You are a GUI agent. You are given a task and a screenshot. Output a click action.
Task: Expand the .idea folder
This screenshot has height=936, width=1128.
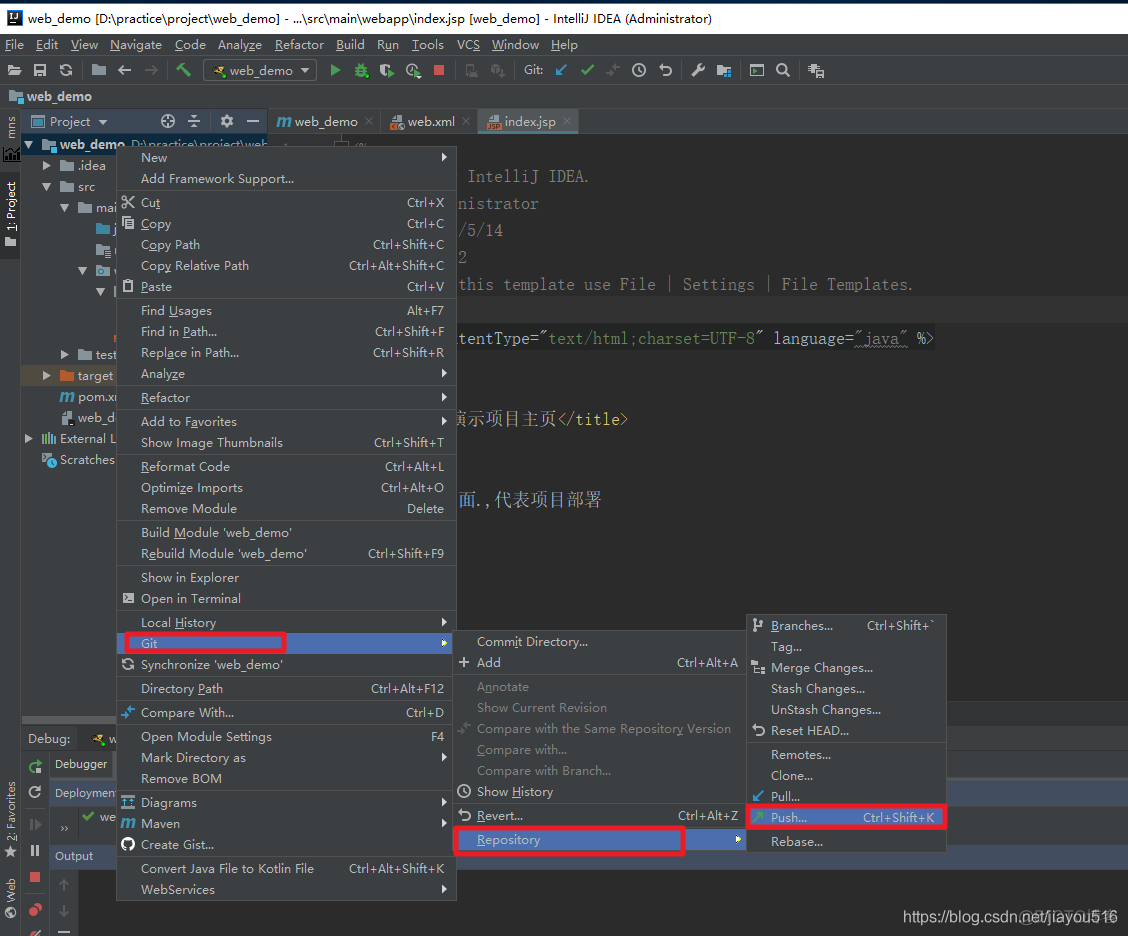(x=47, y=165)
